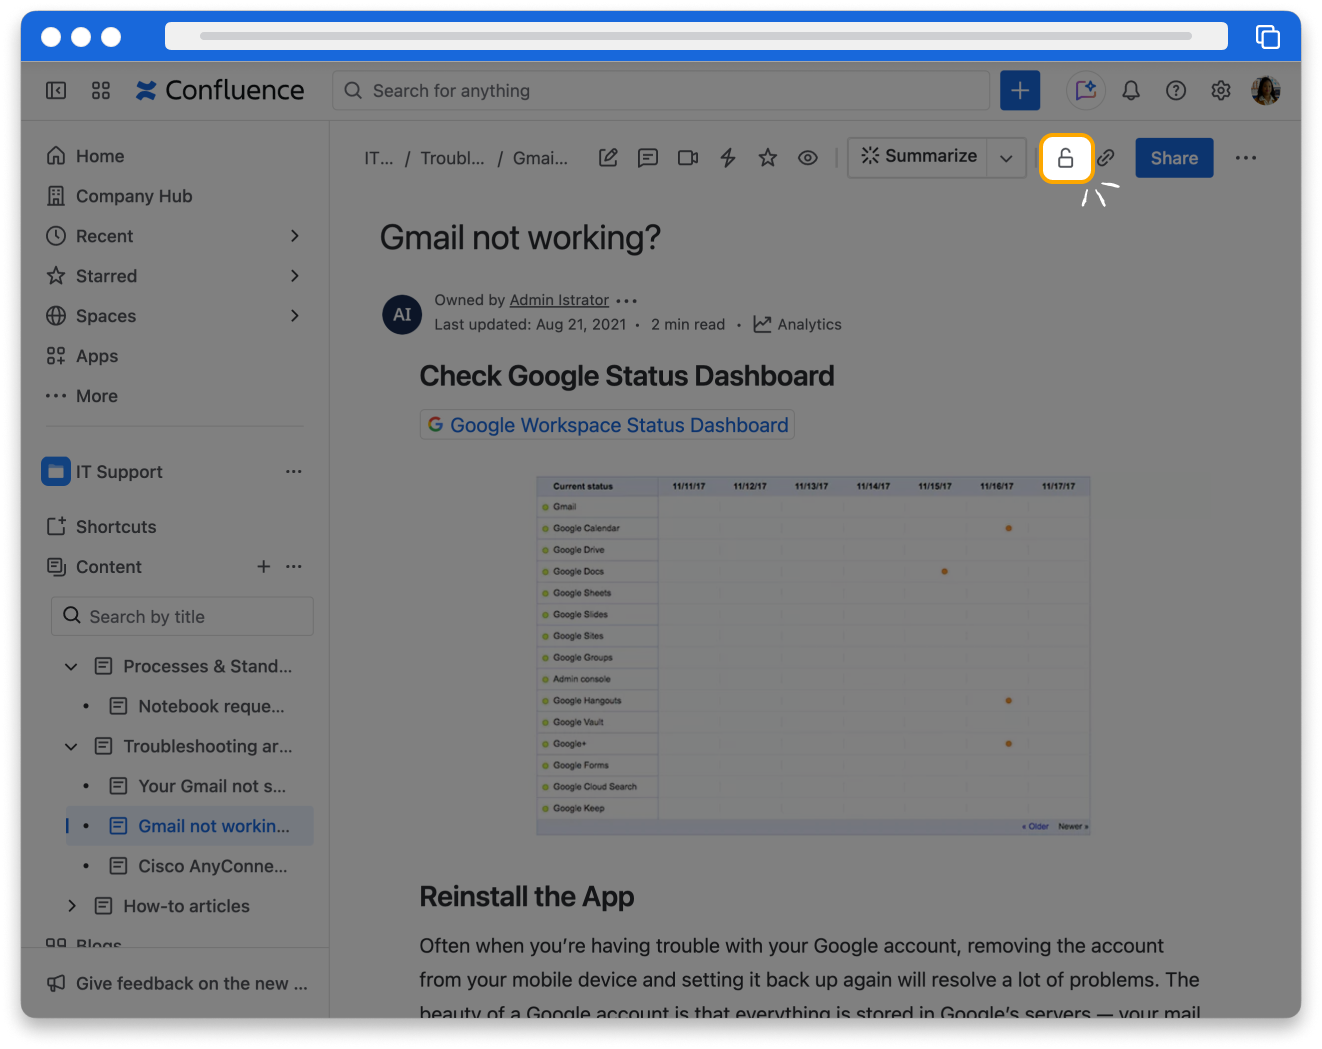Open Notebook reque... page
Image resolution: width=1322 pixels, height=1049 pixels.
[211, 707]
